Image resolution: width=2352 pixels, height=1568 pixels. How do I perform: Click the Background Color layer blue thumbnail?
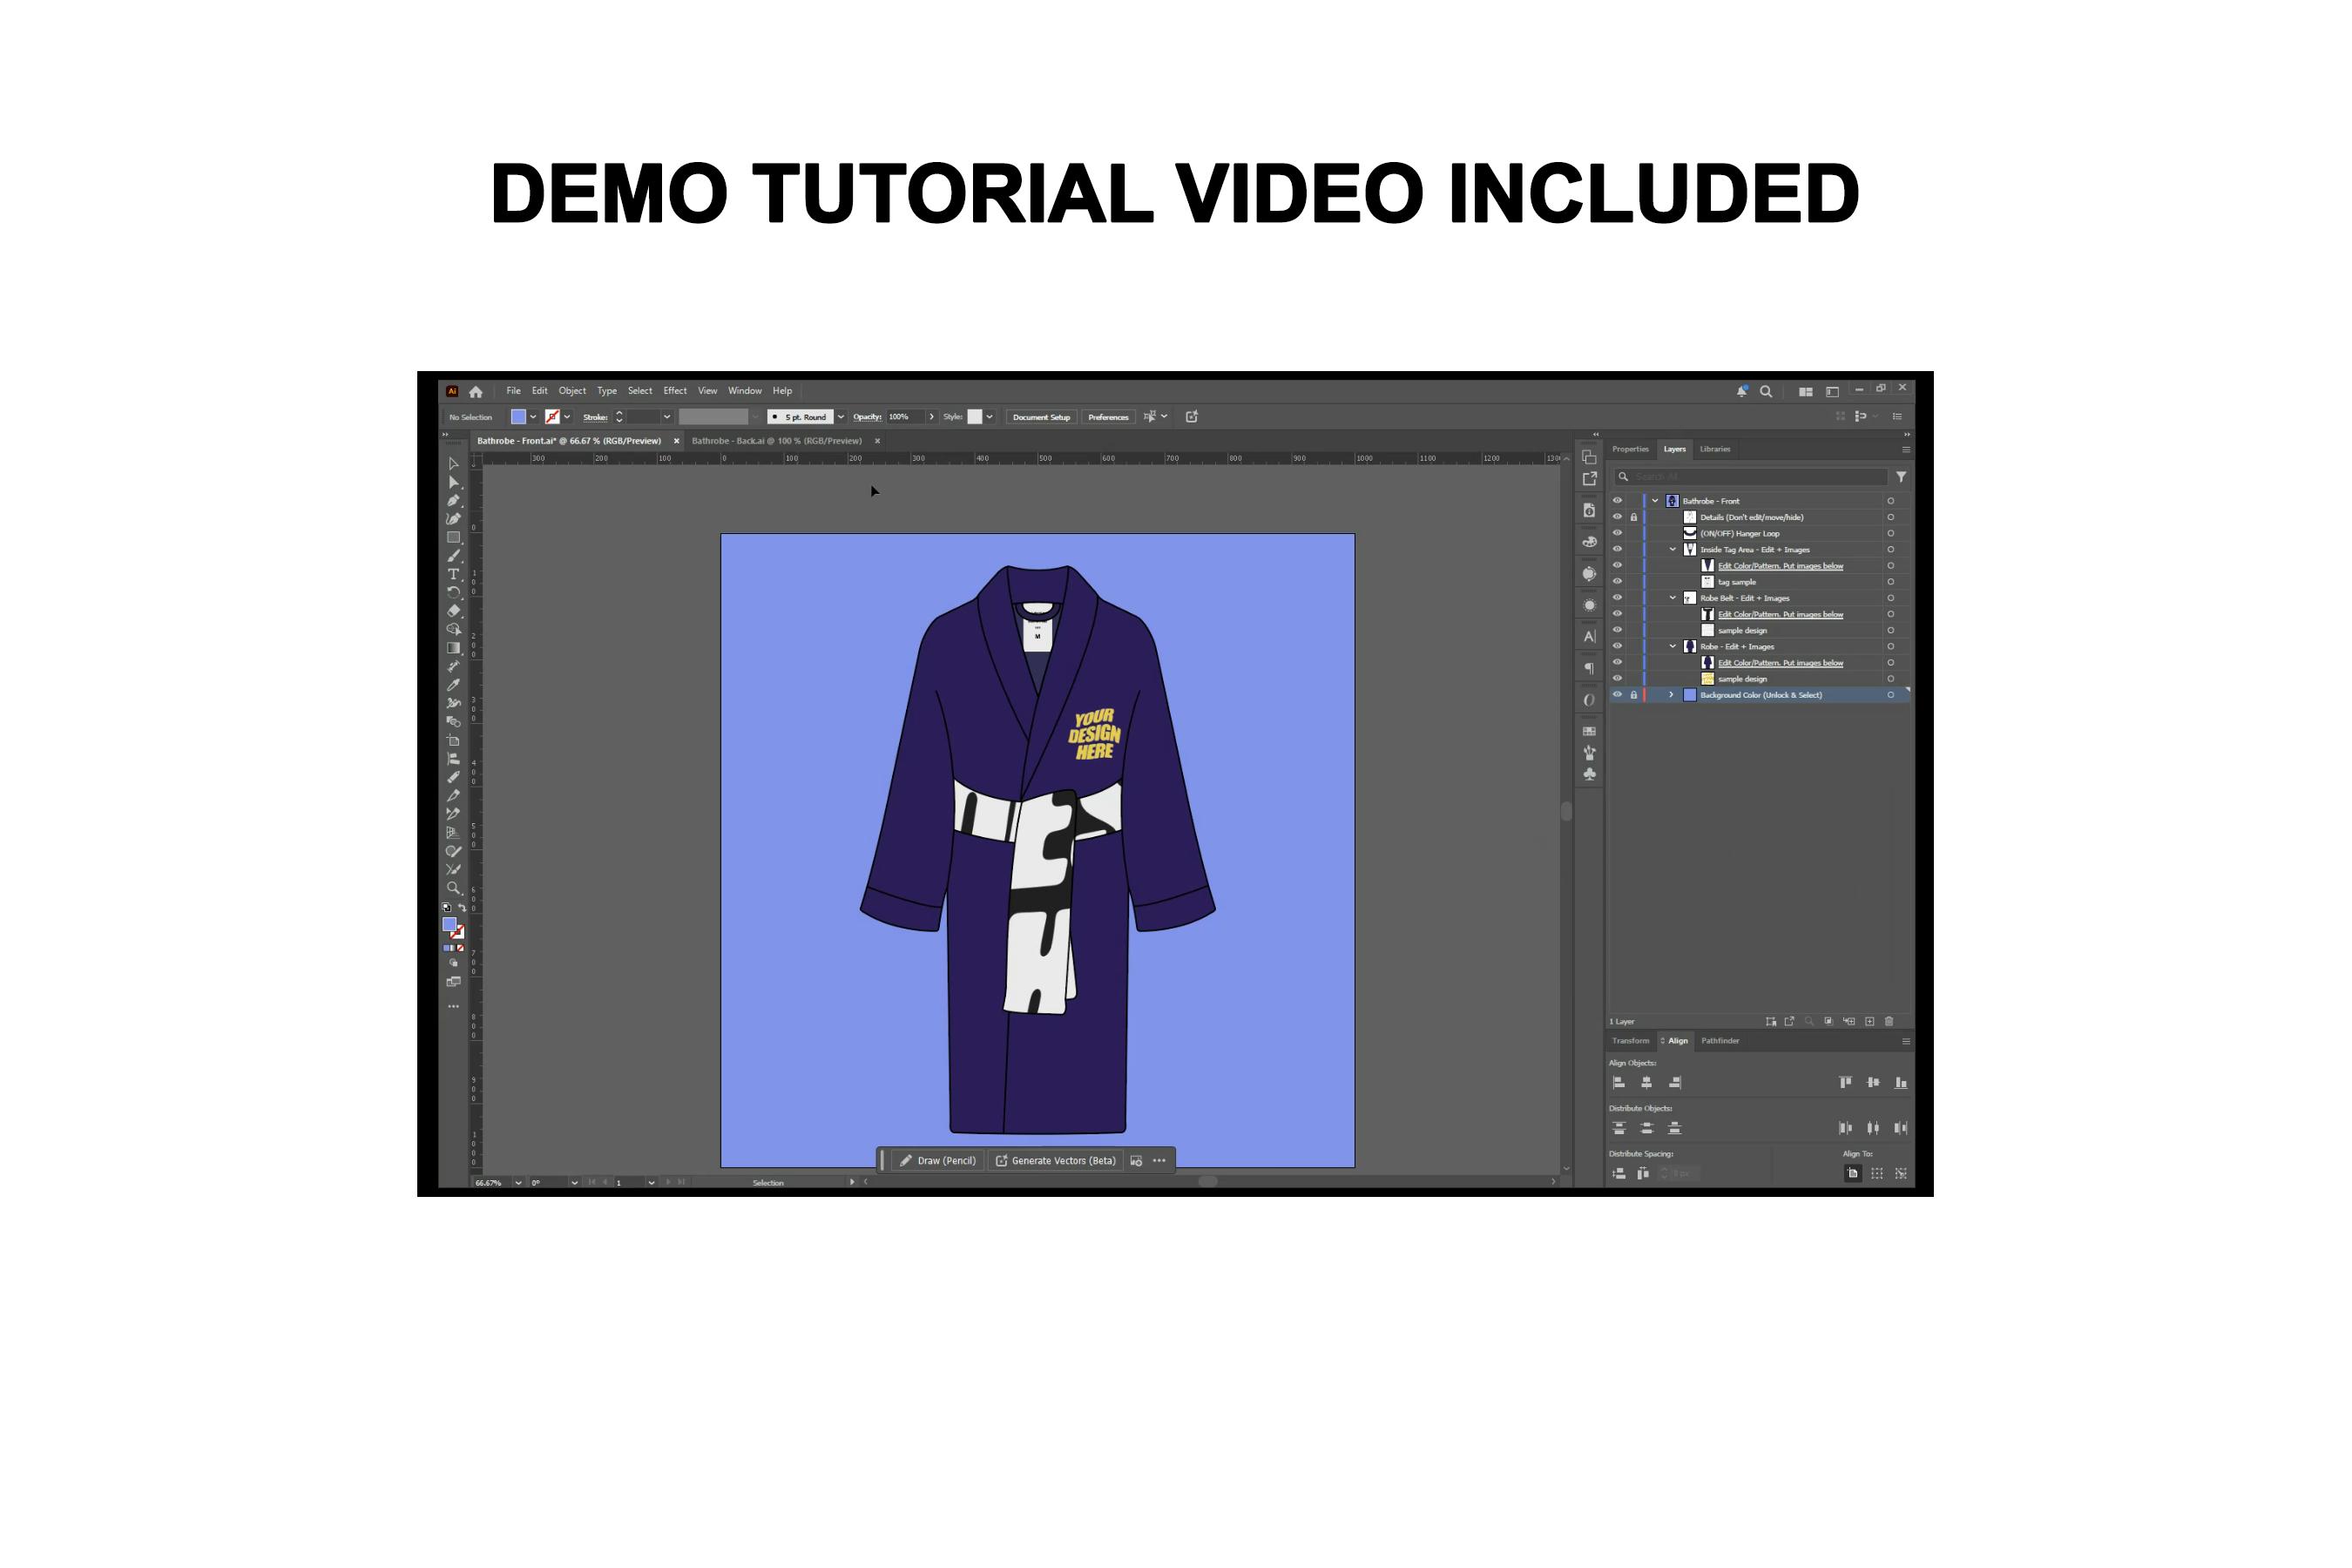[1690, 695]
